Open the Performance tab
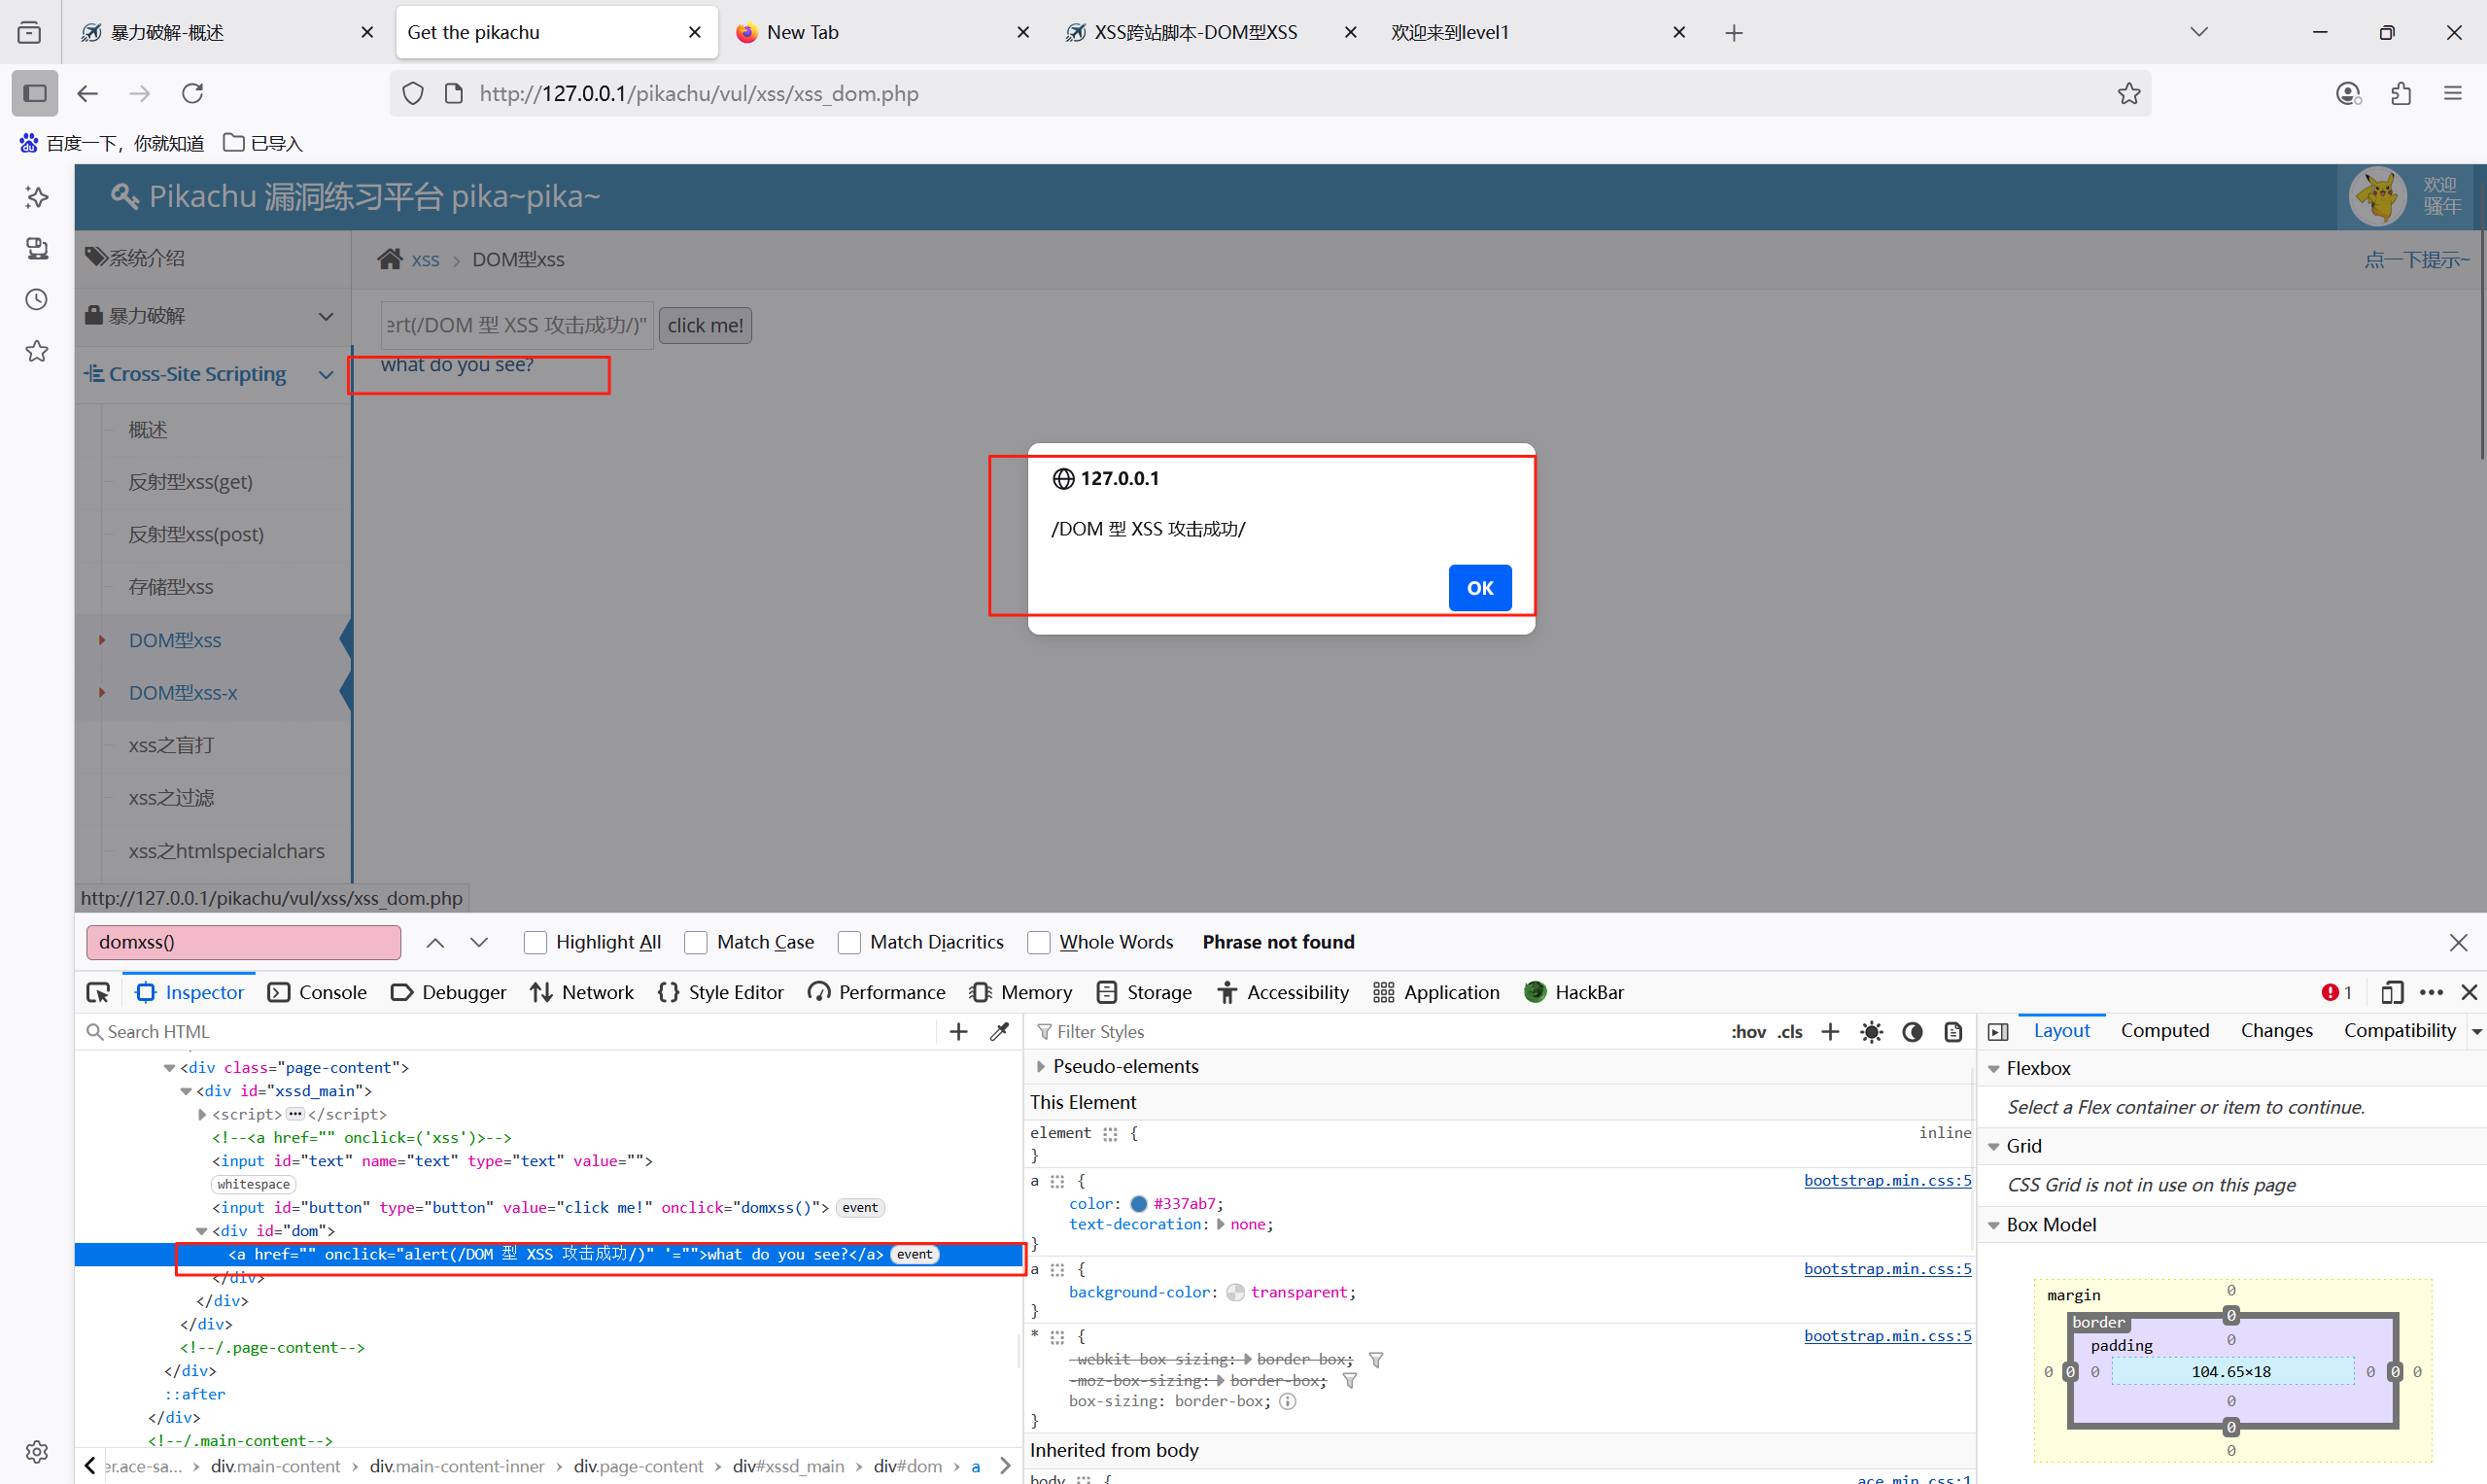This screenshot has height=1484, width=2487. pyautogui.click(x=877, y=992)
